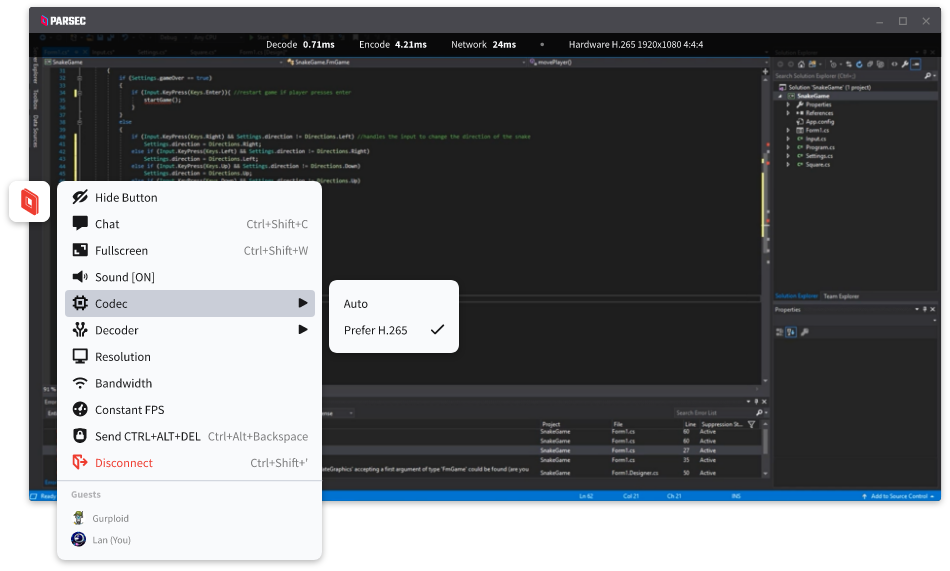
Task: Click the Solution Explorer search magnifier icon
Action: [928, 76]
